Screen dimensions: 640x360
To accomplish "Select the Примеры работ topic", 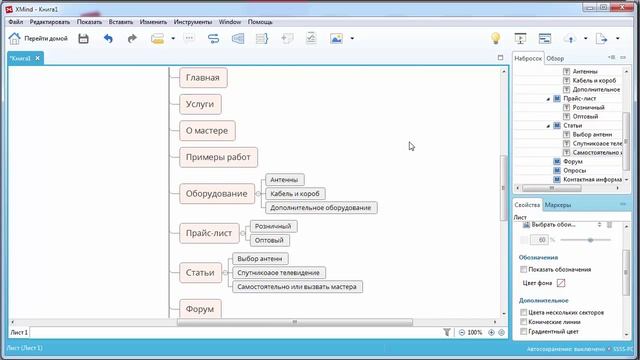I will pyautogui.click(x=218, y=157).
